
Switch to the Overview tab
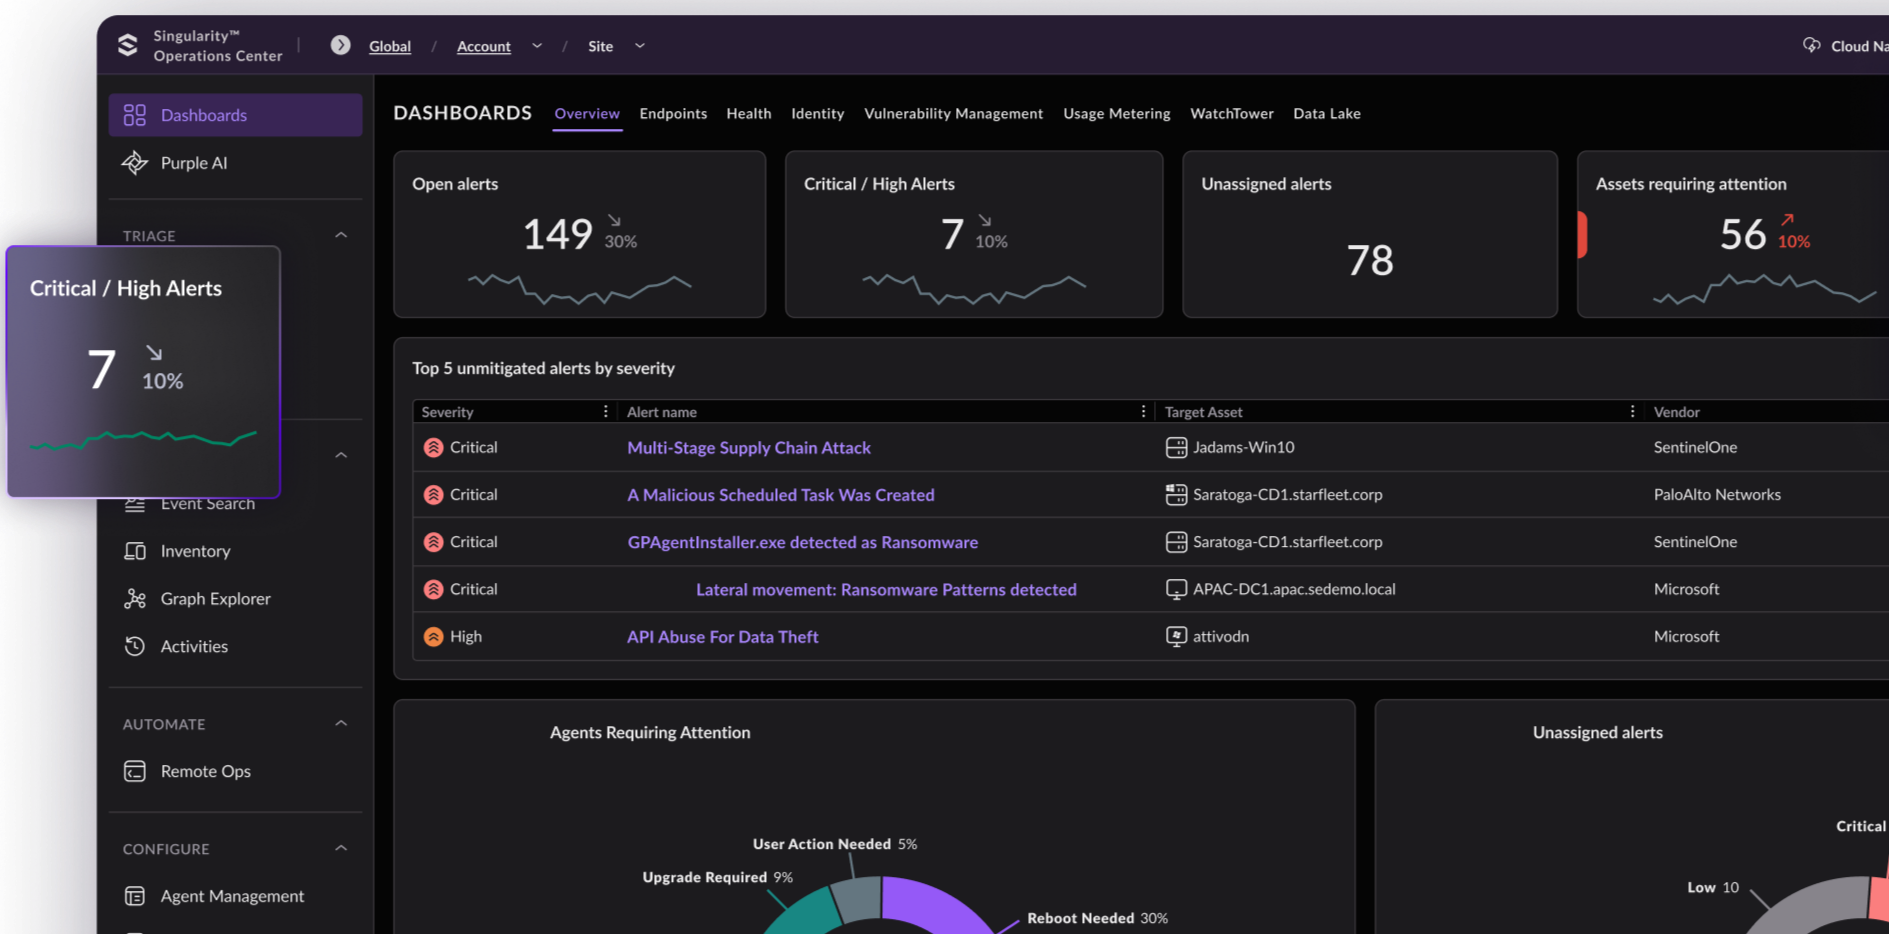tap(587, 114)
